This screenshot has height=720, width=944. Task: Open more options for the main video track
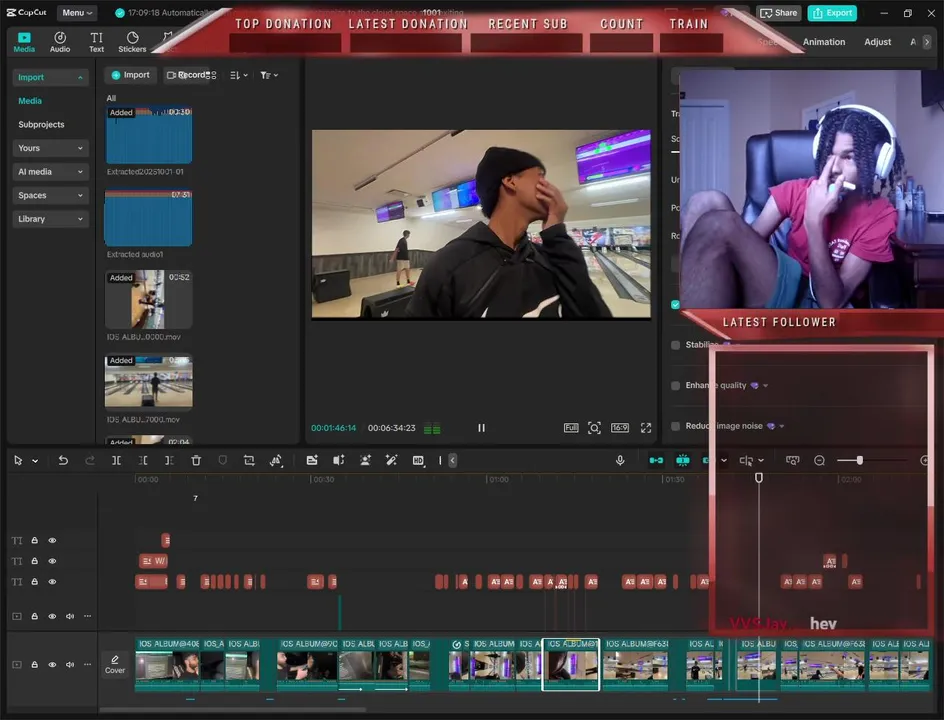pyautogui.click(x=87, y=665)
